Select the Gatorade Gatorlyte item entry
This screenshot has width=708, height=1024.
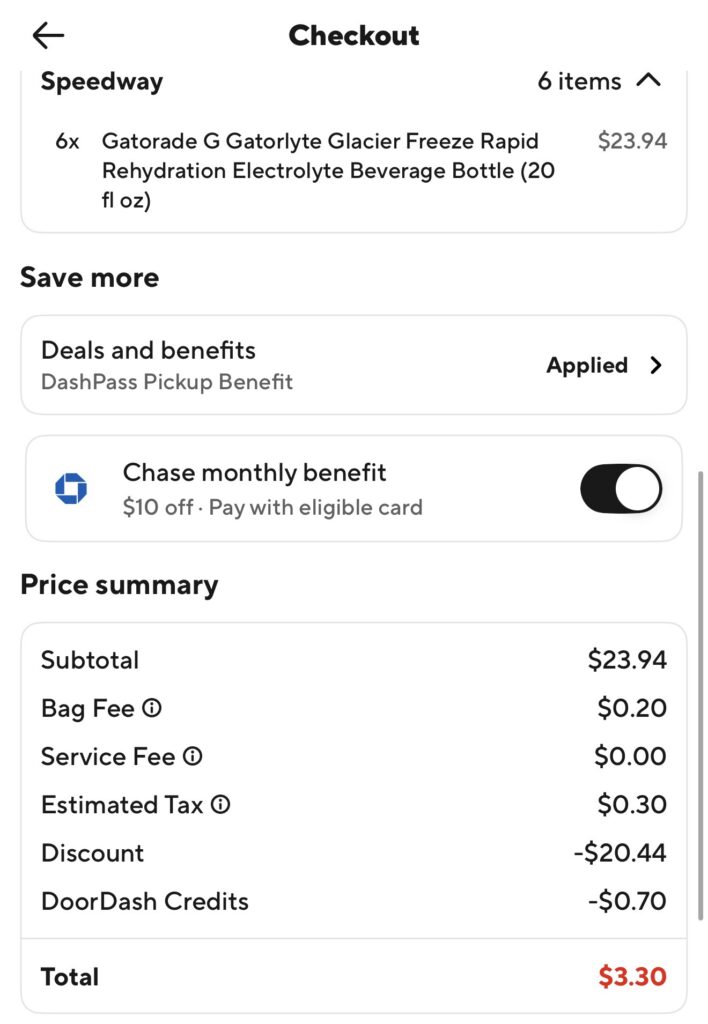[x=328, y=171]
